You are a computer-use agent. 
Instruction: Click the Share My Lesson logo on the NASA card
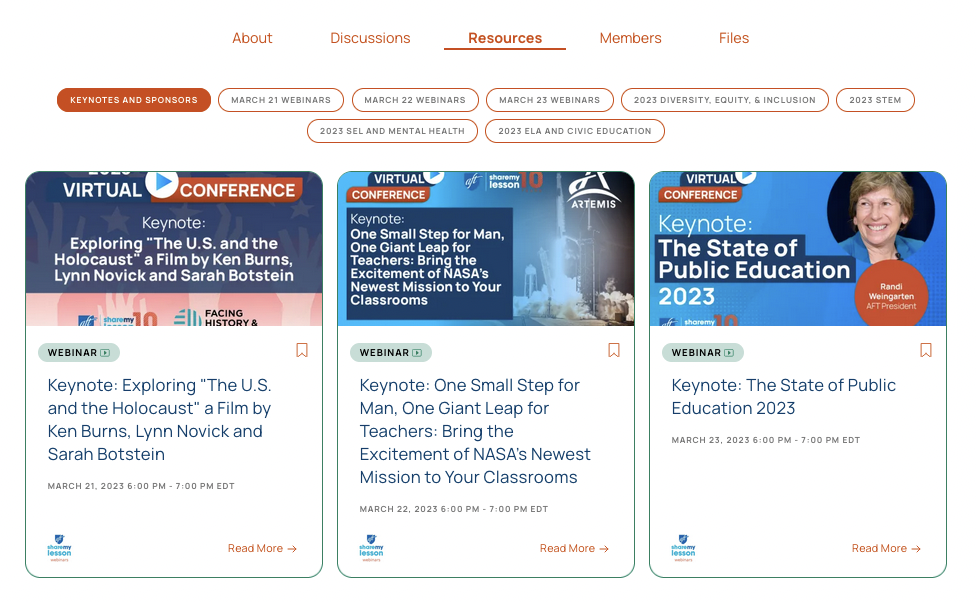370,548
